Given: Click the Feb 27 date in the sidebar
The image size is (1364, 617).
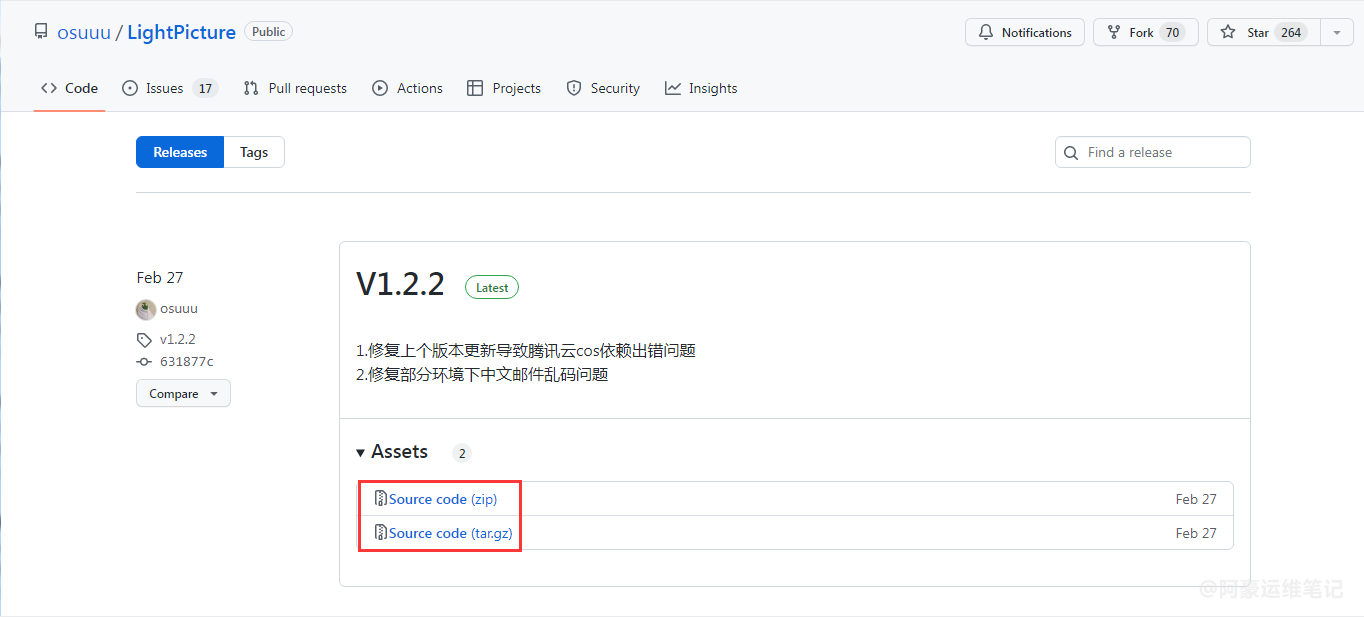Looking at the screenshot, I should tap(160, 278).
